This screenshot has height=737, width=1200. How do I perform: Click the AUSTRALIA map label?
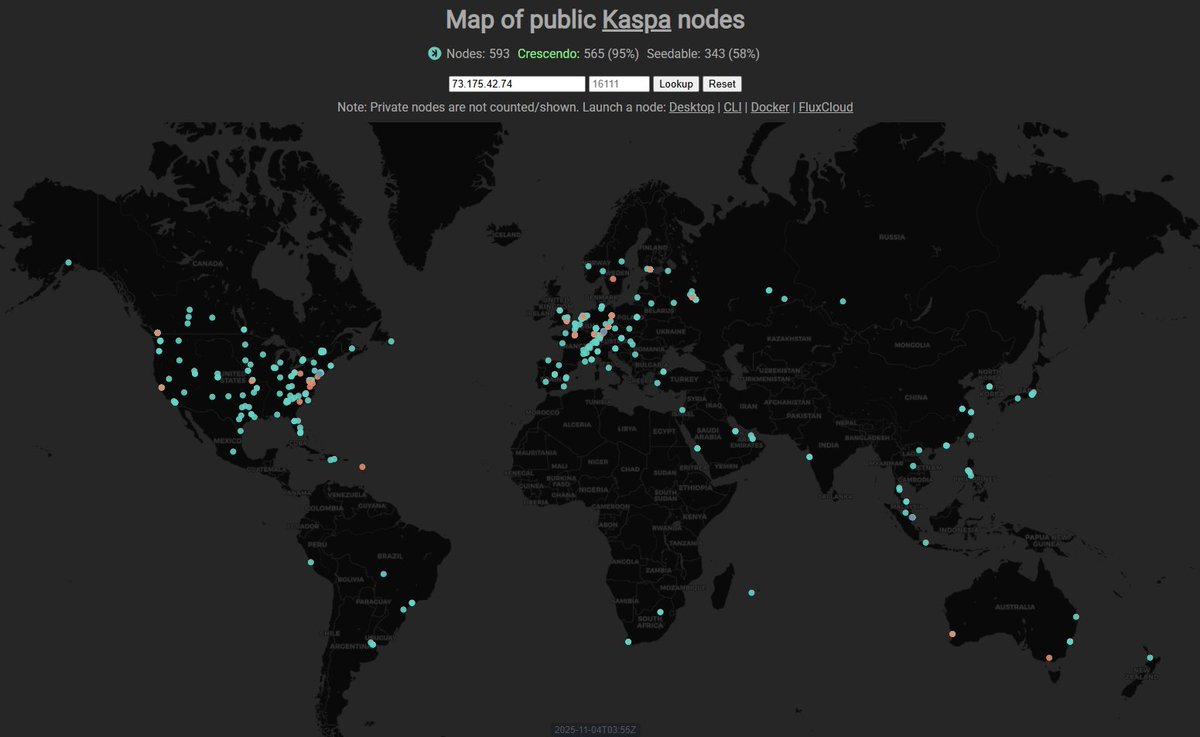1014,607
